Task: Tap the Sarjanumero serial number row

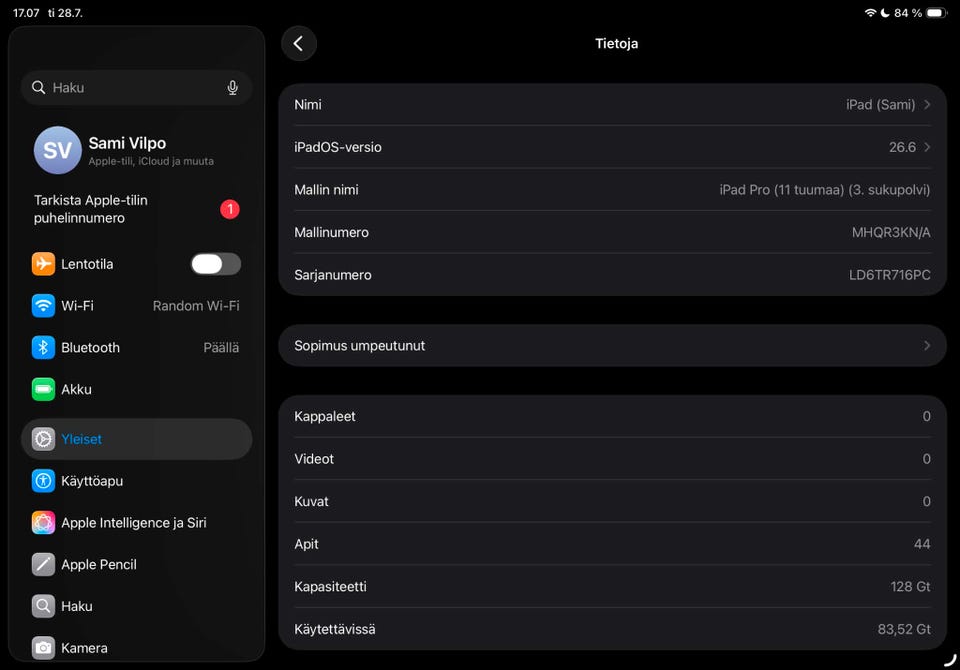Action: pos(612,275)
